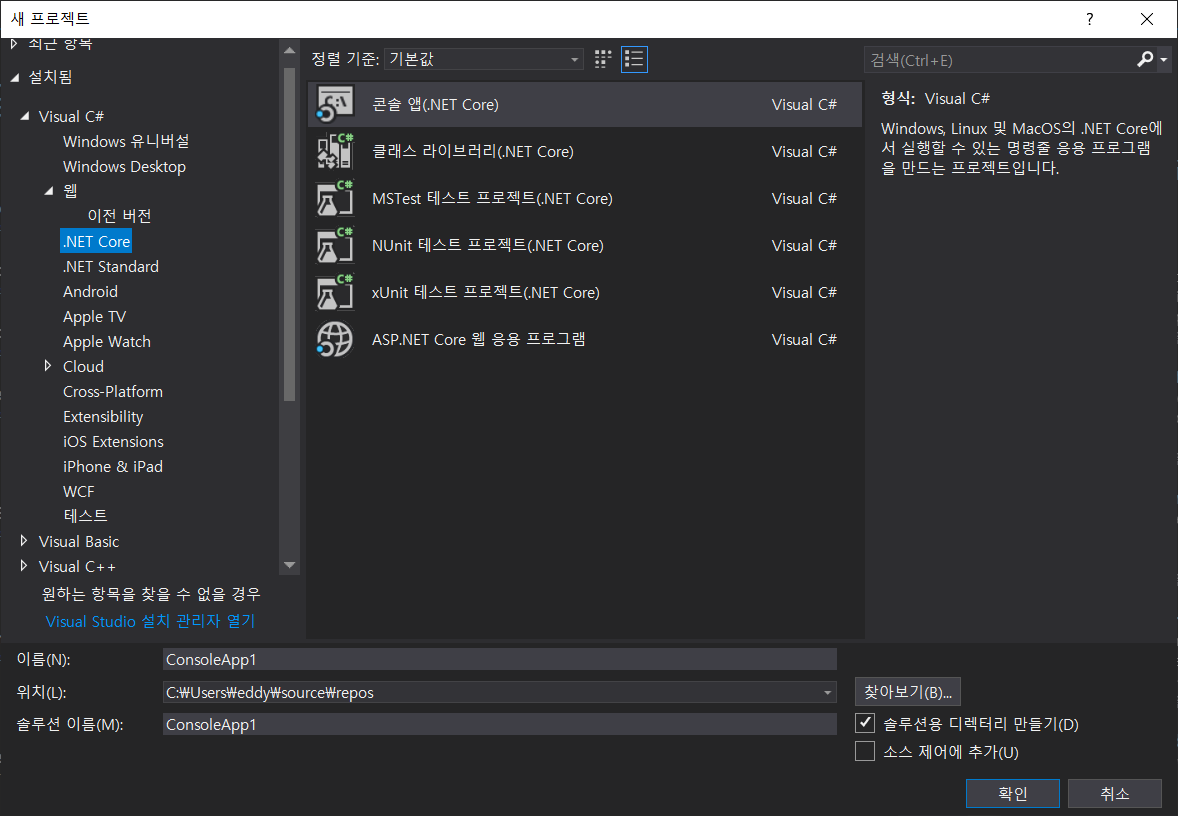Click the search magnifier icon
The height and width of the screenshot is (816, 1178).
1145,59
